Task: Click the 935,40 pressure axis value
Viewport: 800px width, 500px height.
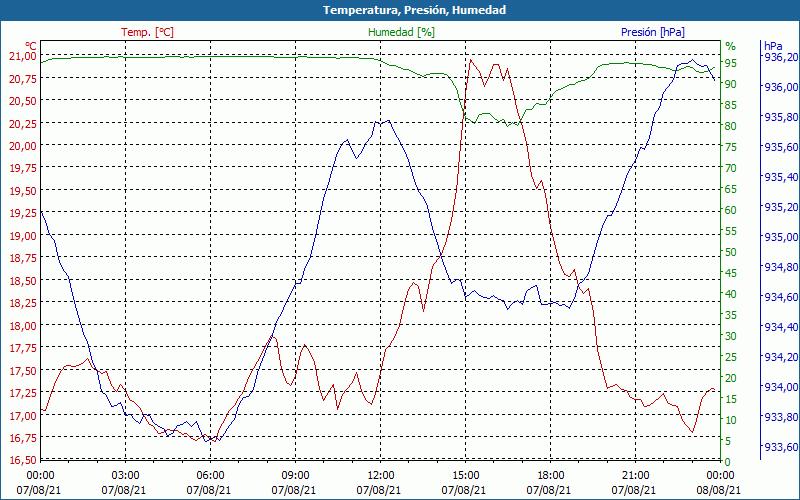Action: (781, 177)
